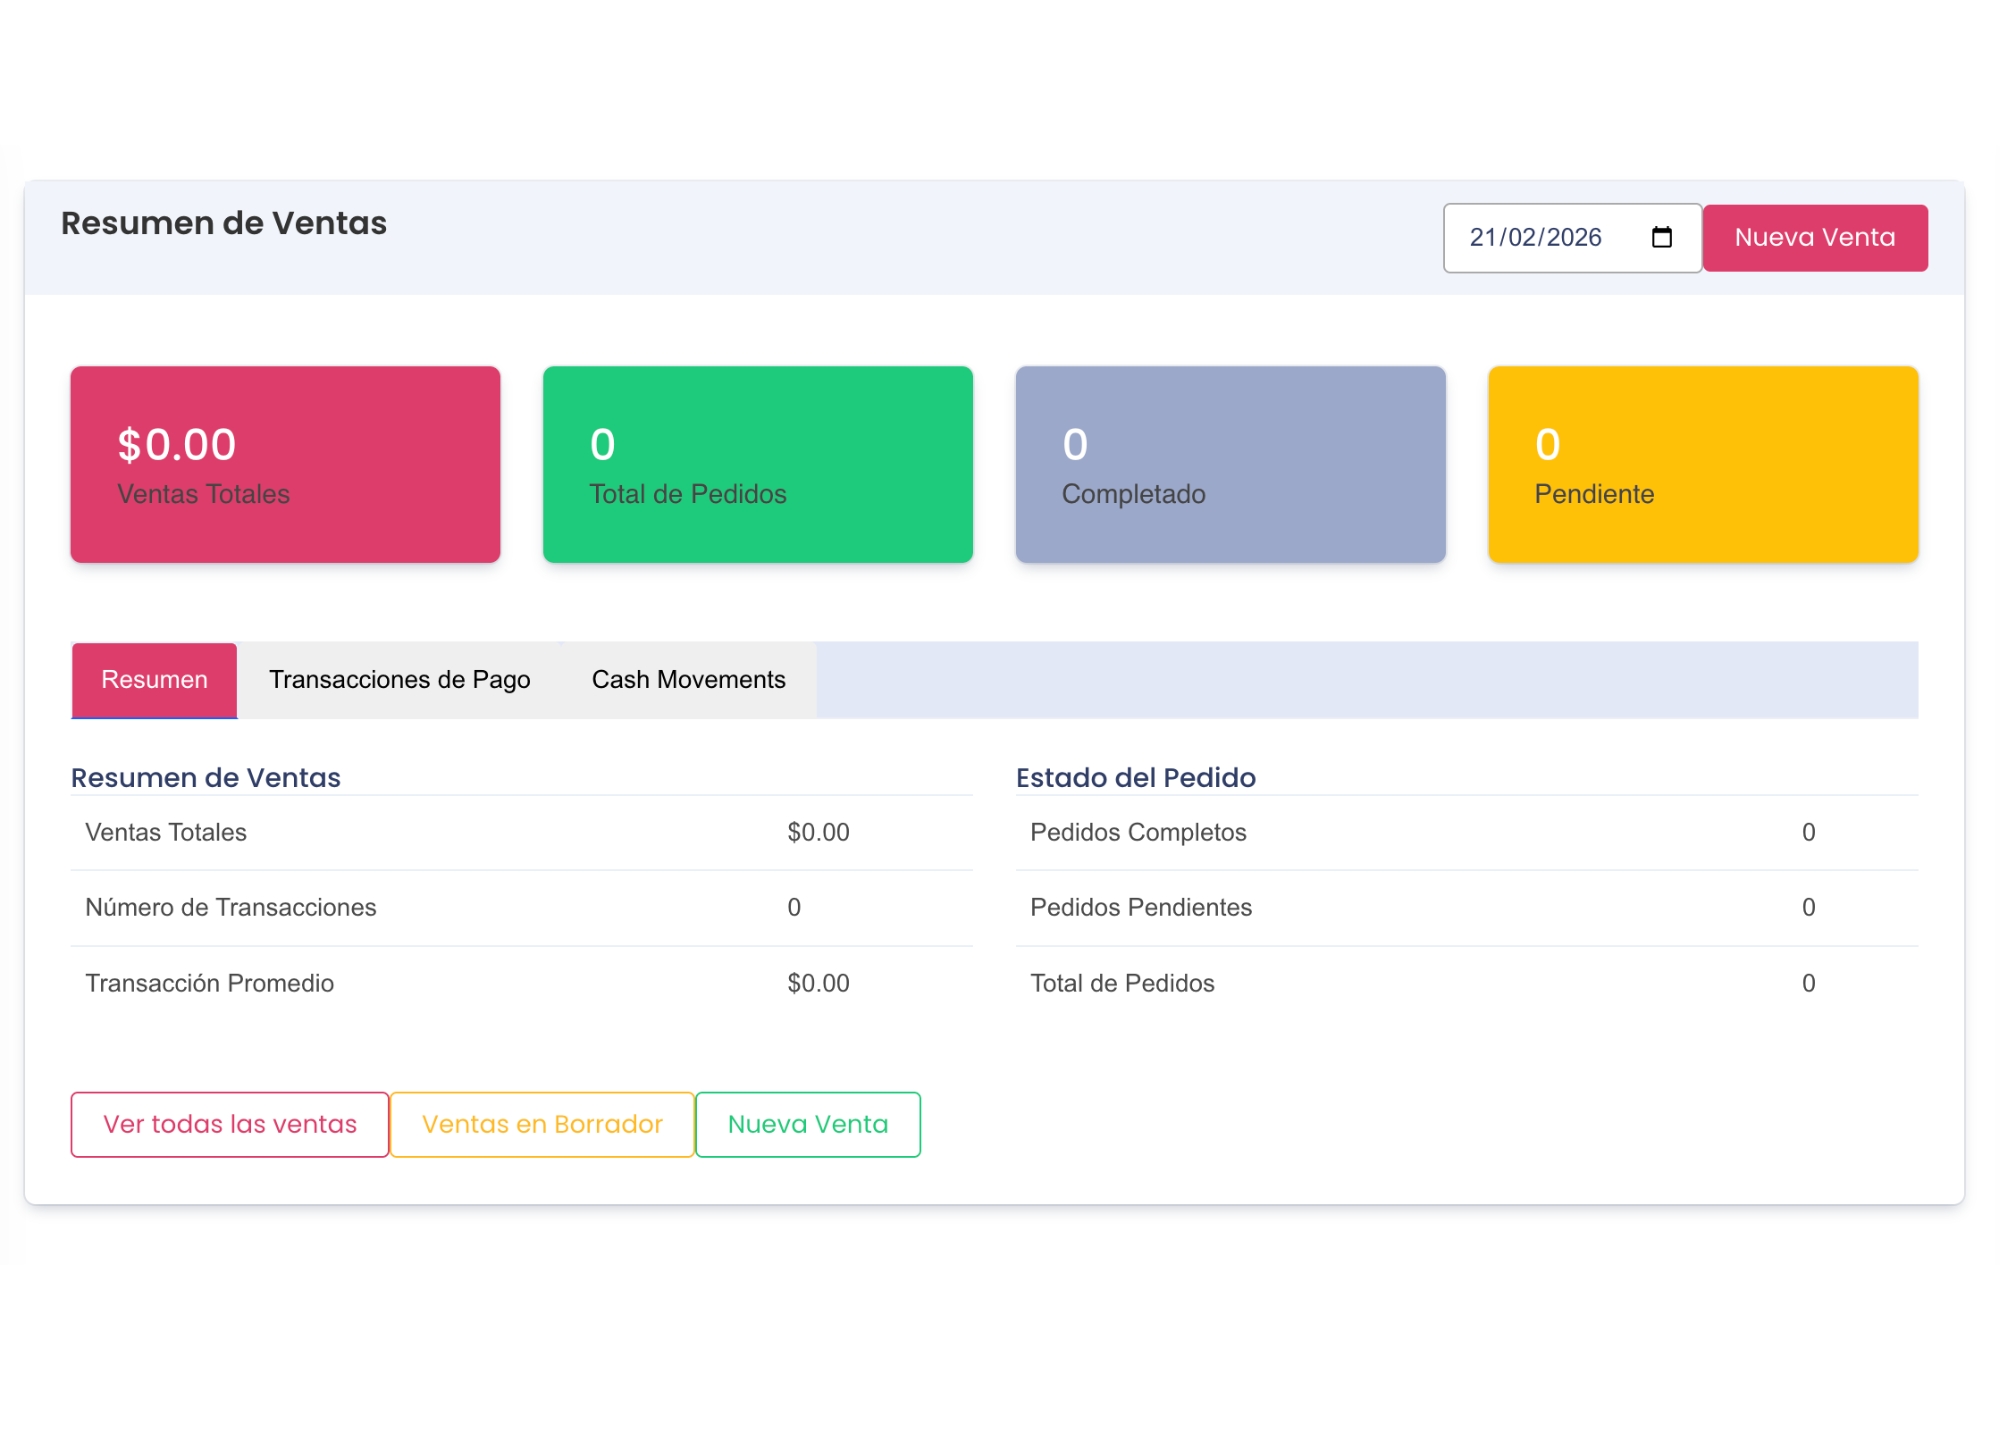The image size is (2000, 1448).
Task: Select the Pedidos Pendientes row
Action: [1465, 907]
